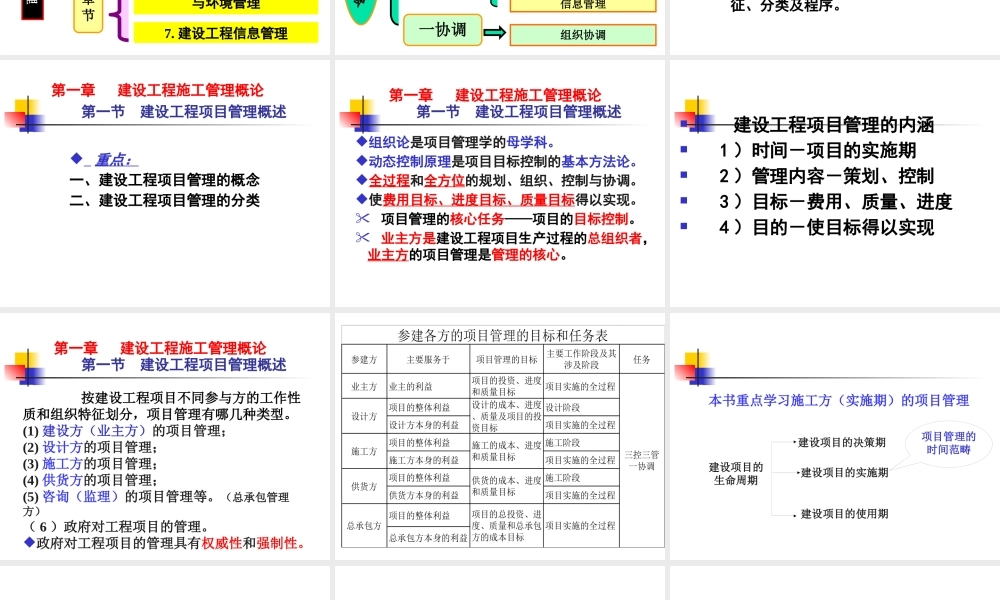1000x600 pixels.
Task: Click the '项目管理的时间范畴' callout bubble
Action: pos(948,443)
